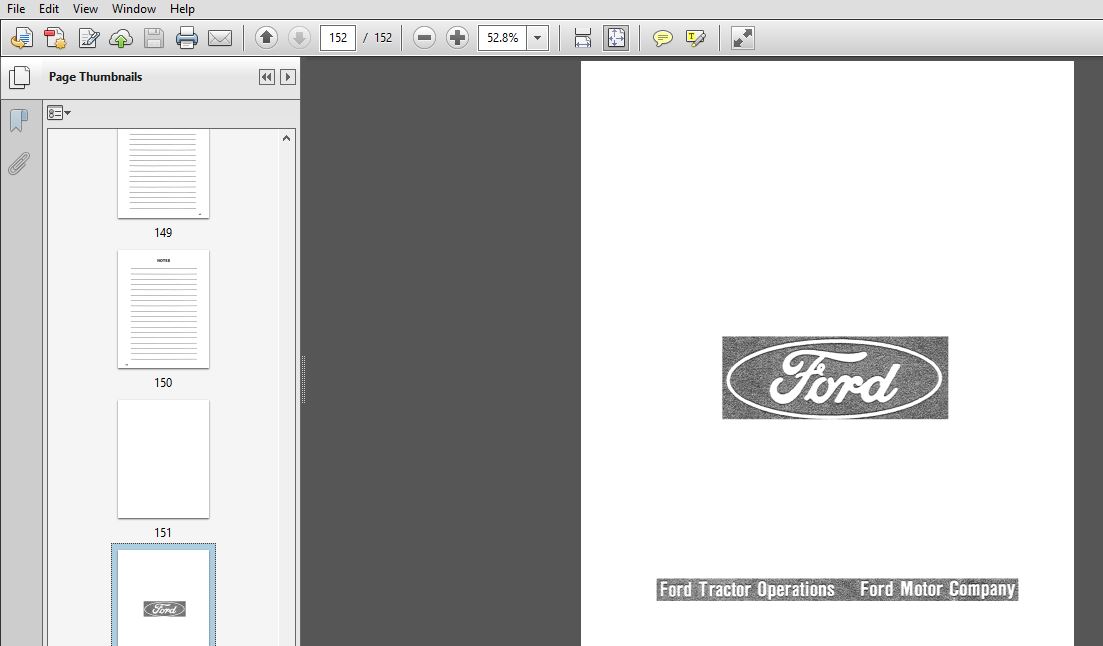Open the View menu
The height and width of the screenshot is (646, 1103).
tap(85, 9)
